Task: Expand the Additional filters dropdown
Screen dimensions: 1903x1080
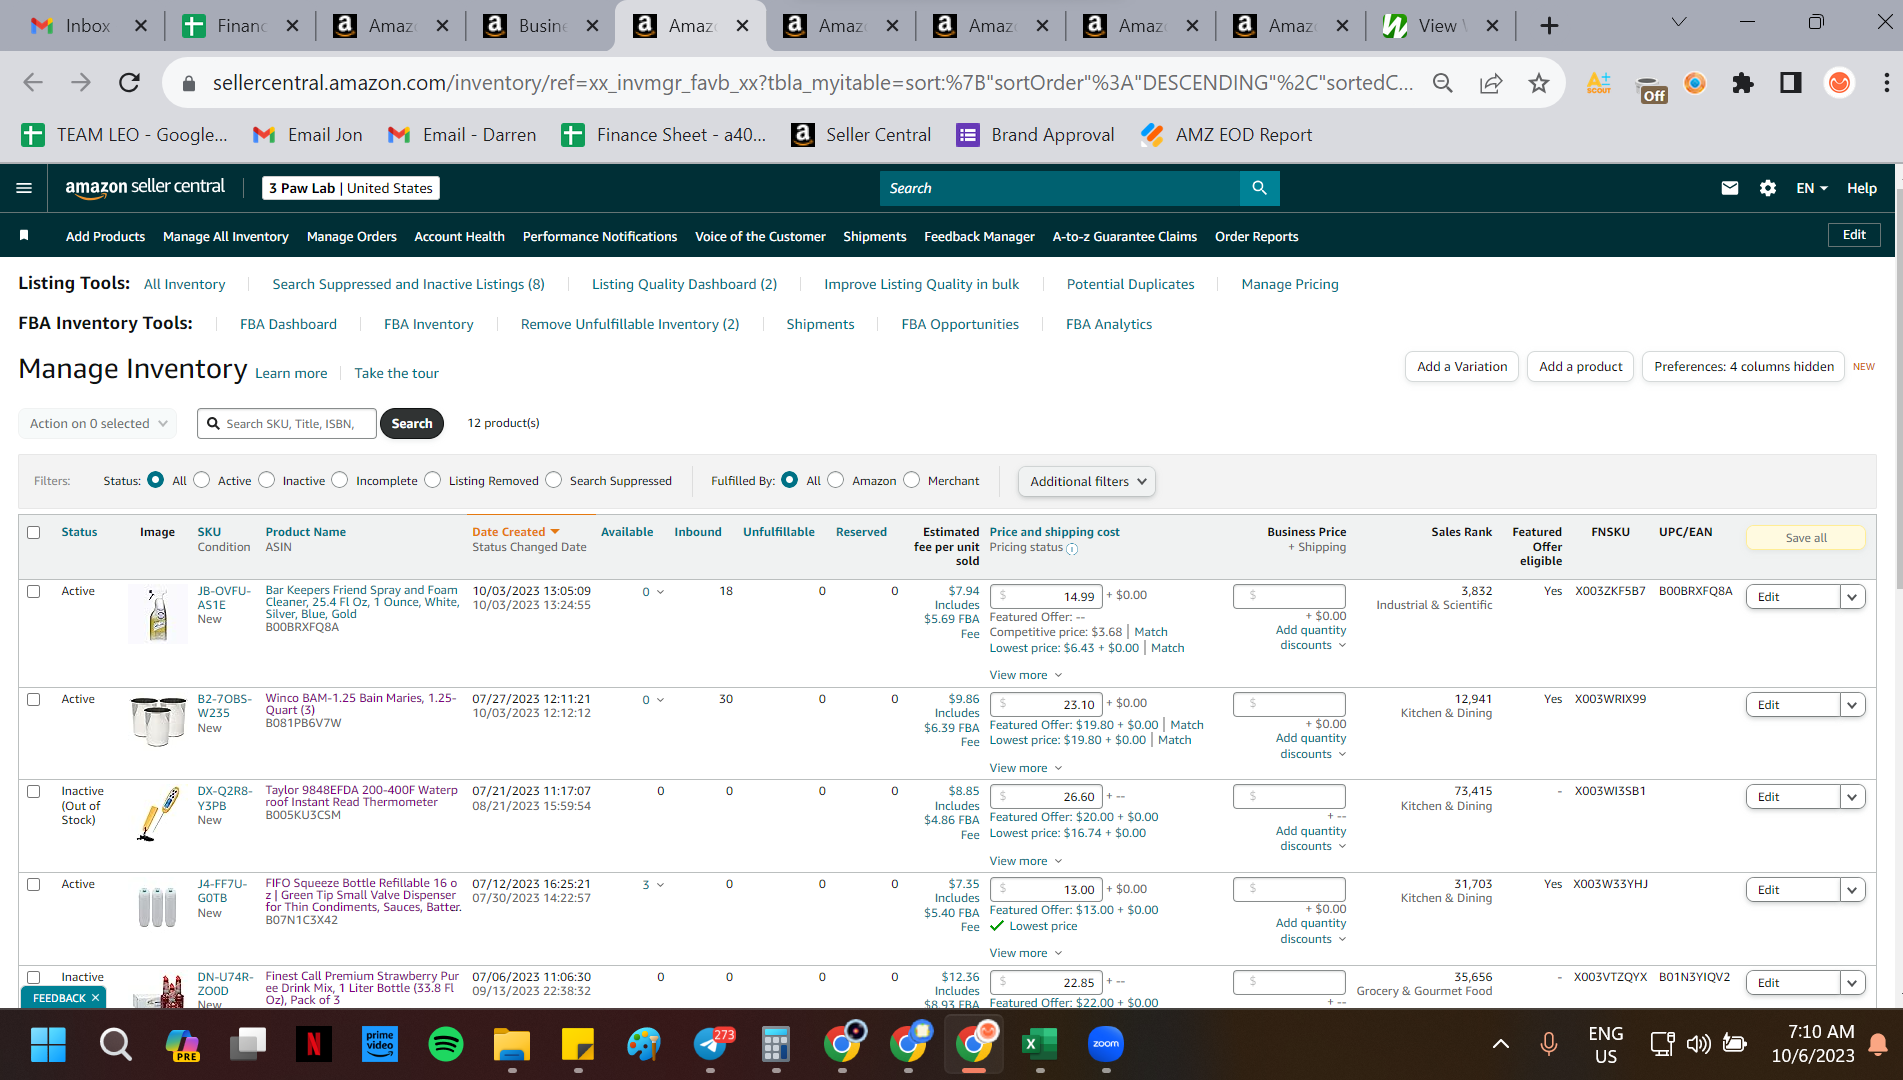Action: (x=1087, y=481)
